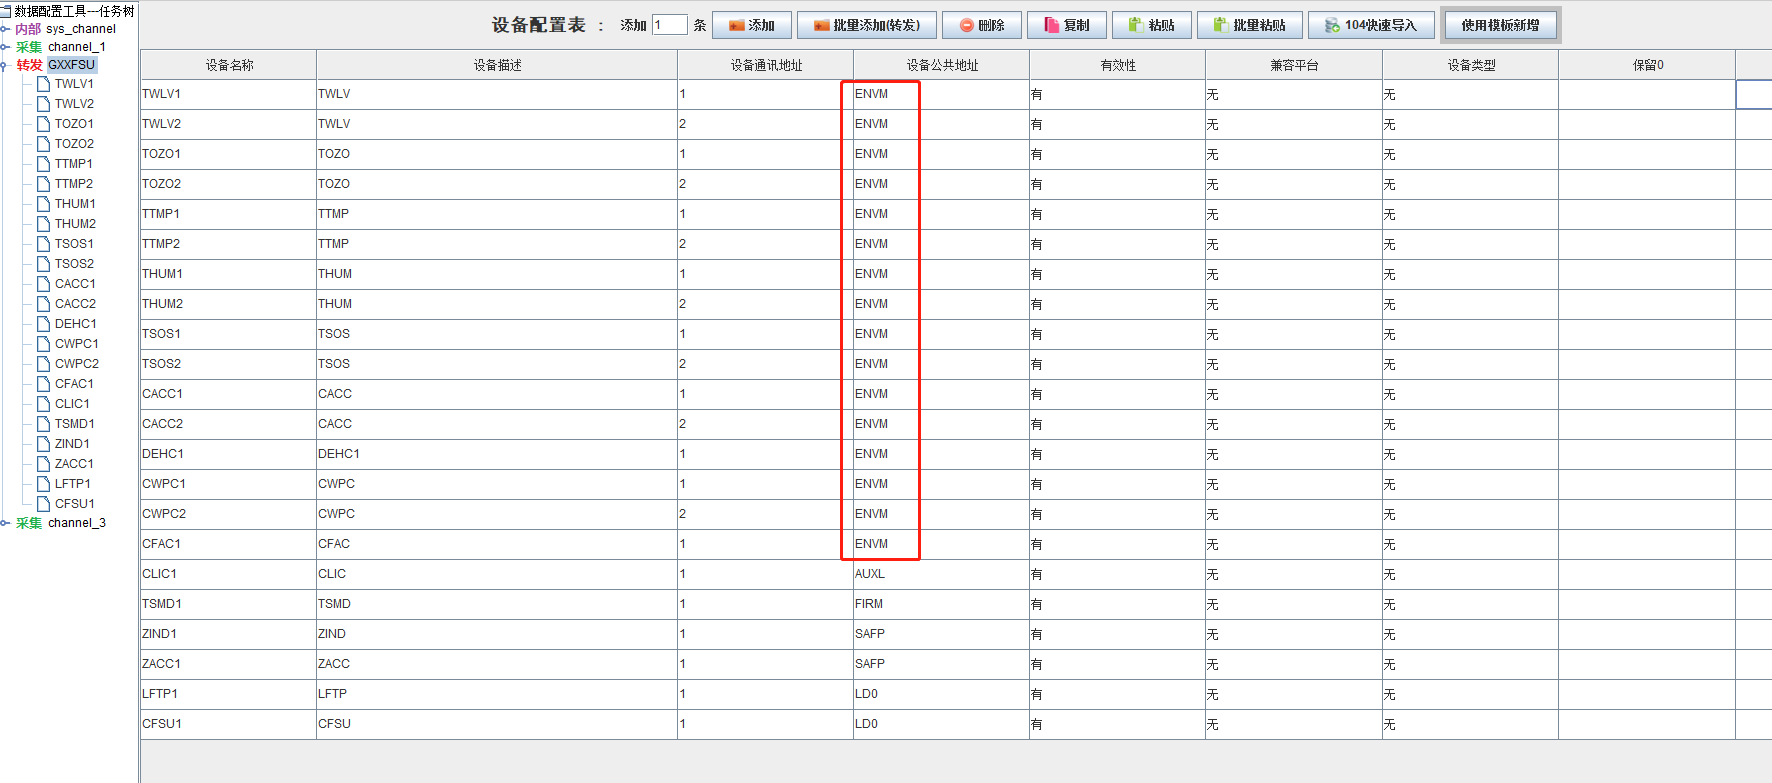The image size is (1772, 783).
Task: Click the LFTP1 name cell in table
Action: pyautogui.click(x=229, y=694)
